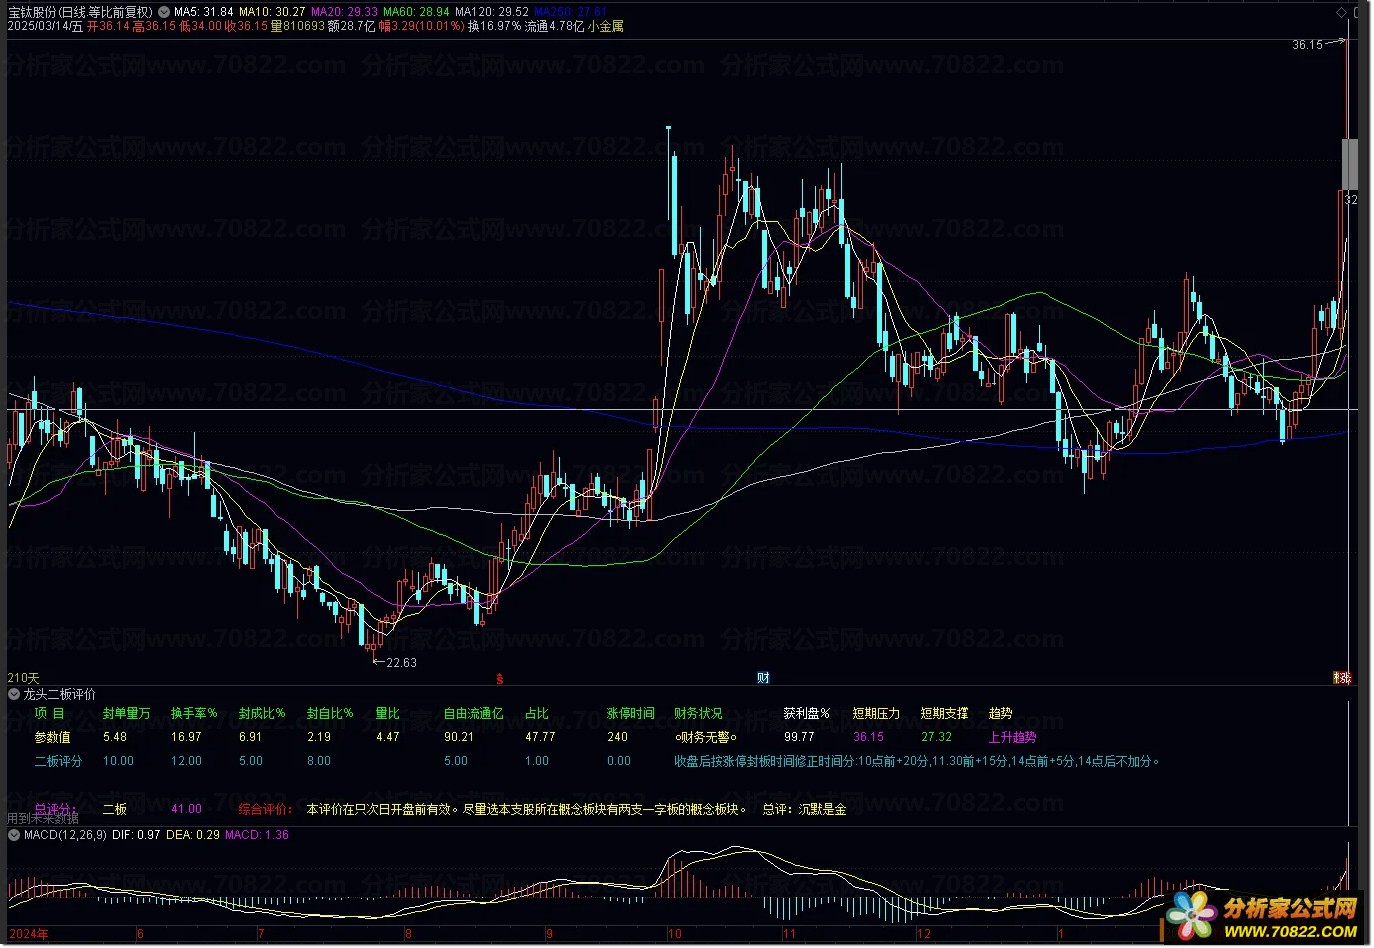Click the 总评分 label
This screenshot has width=1374, height=948.
55,809
